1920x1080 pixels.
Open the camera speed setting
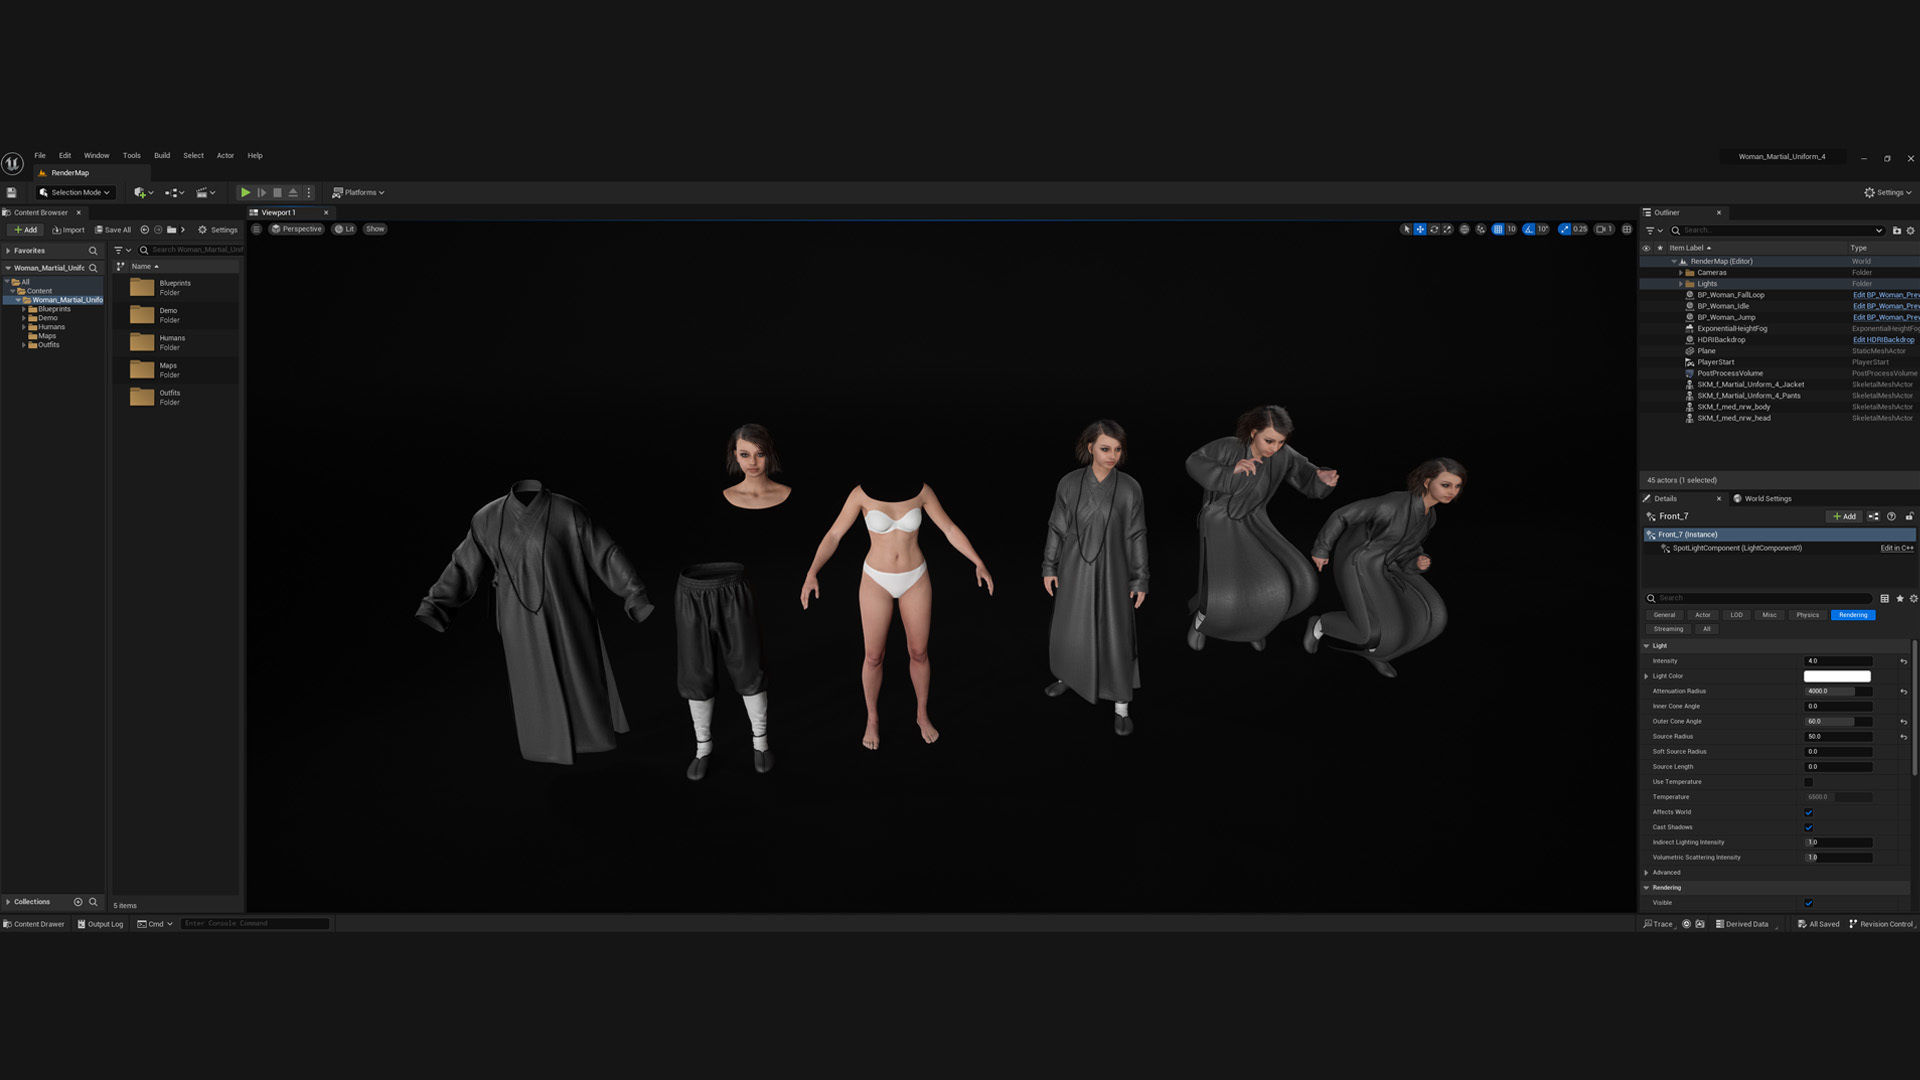[1603, 229]
